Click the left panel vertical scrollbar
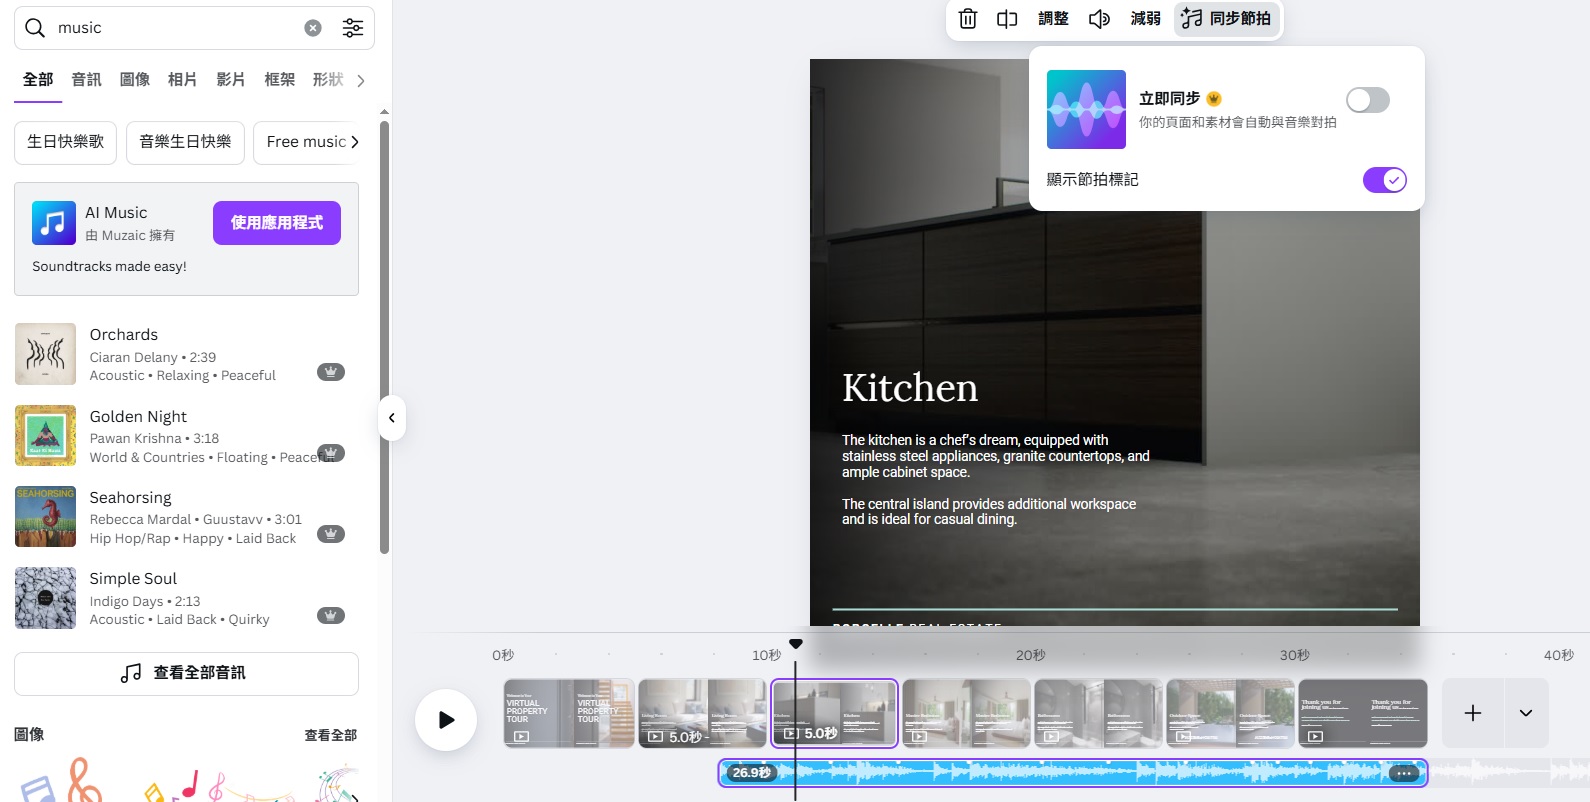 [384, 338]
